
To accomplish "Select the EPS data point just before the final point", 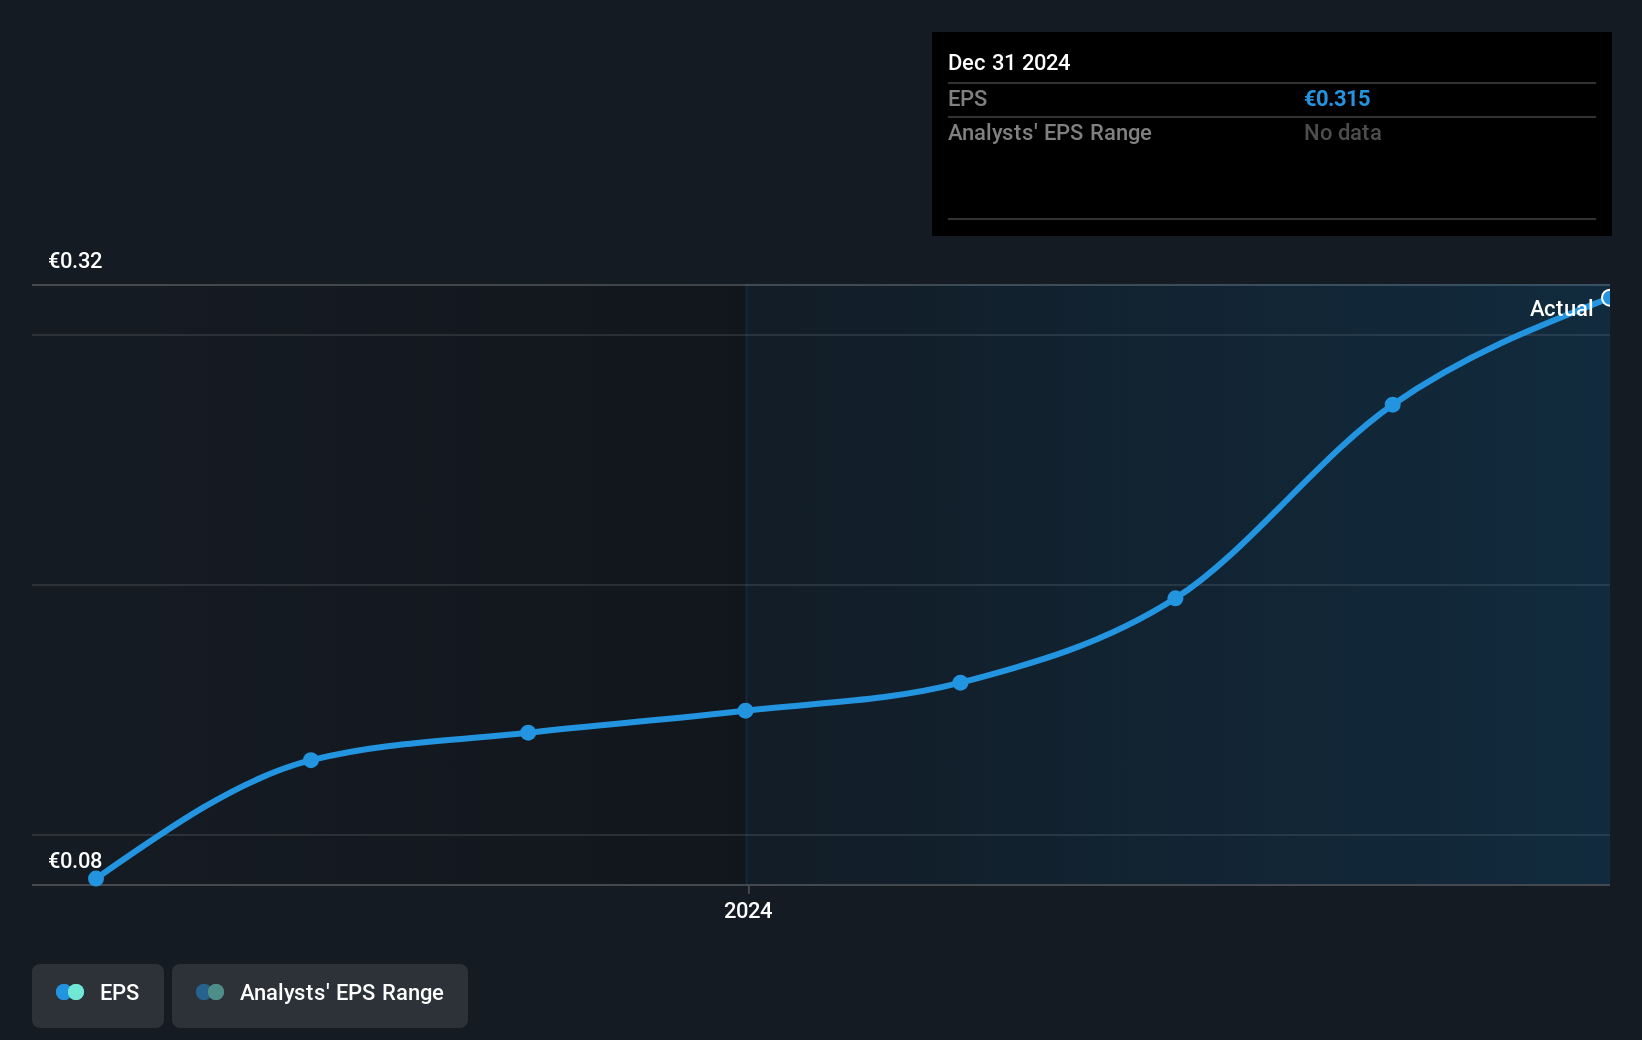I will click(x=1392, y=405).
